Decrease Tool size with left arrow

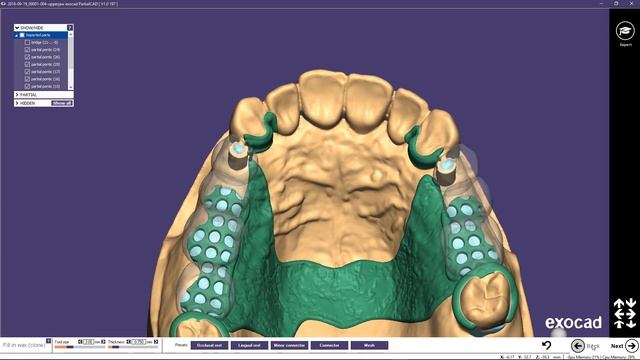coord(80,342)
